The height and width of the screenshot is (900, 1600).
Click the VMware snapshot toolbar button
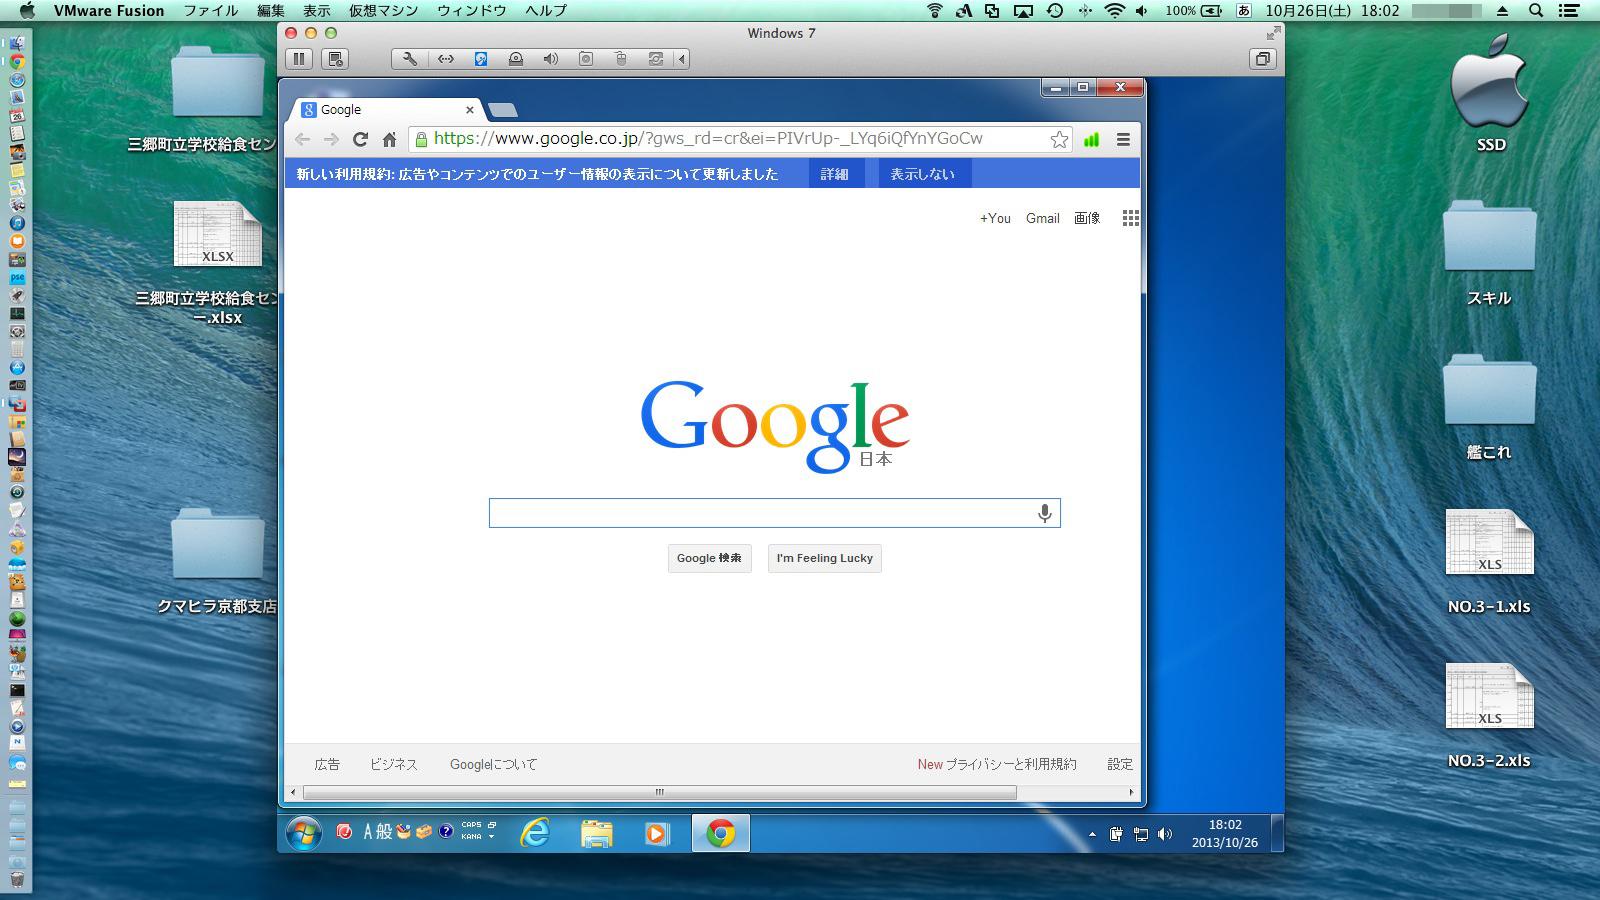(x=335, y=59)
